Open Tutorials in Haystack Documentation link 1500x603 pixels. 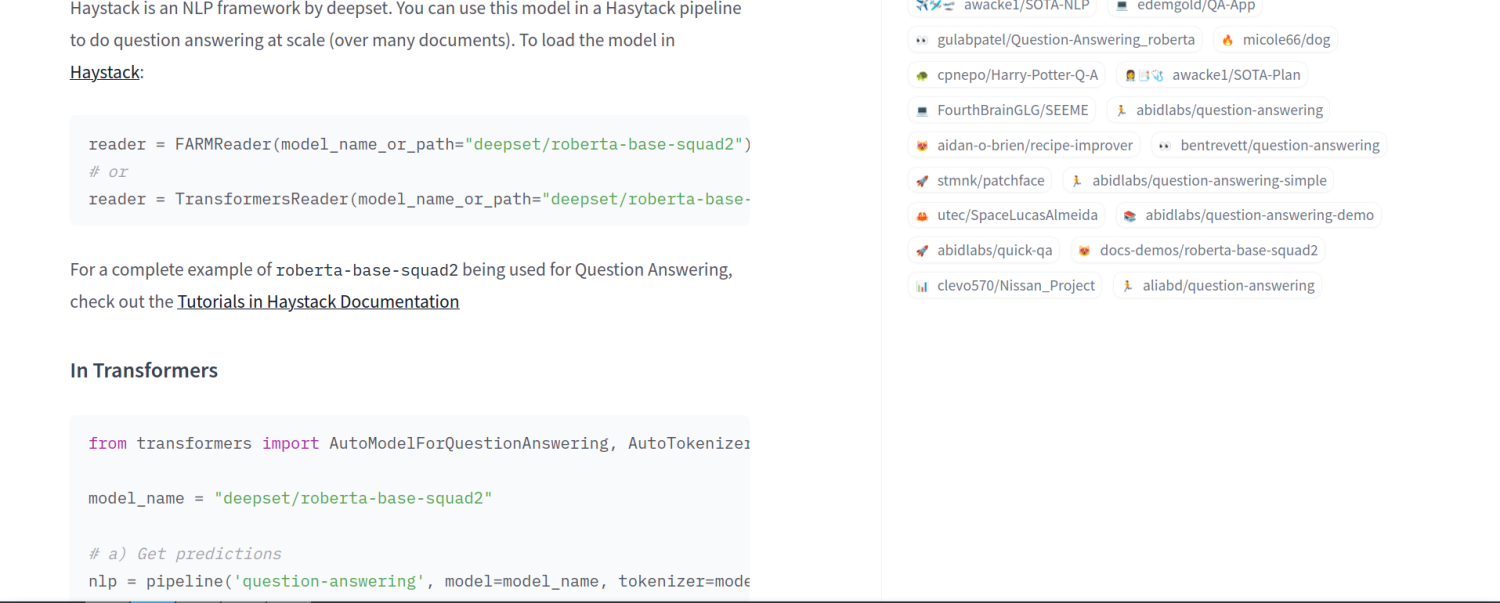point(318,301)
